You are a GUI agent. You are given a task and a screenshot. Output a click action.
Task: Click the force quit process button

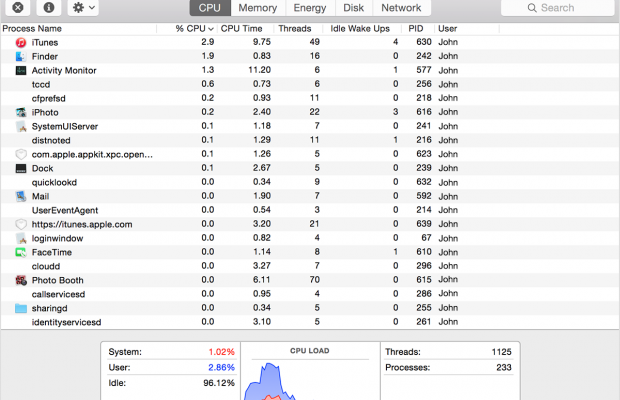pos(18,8)
